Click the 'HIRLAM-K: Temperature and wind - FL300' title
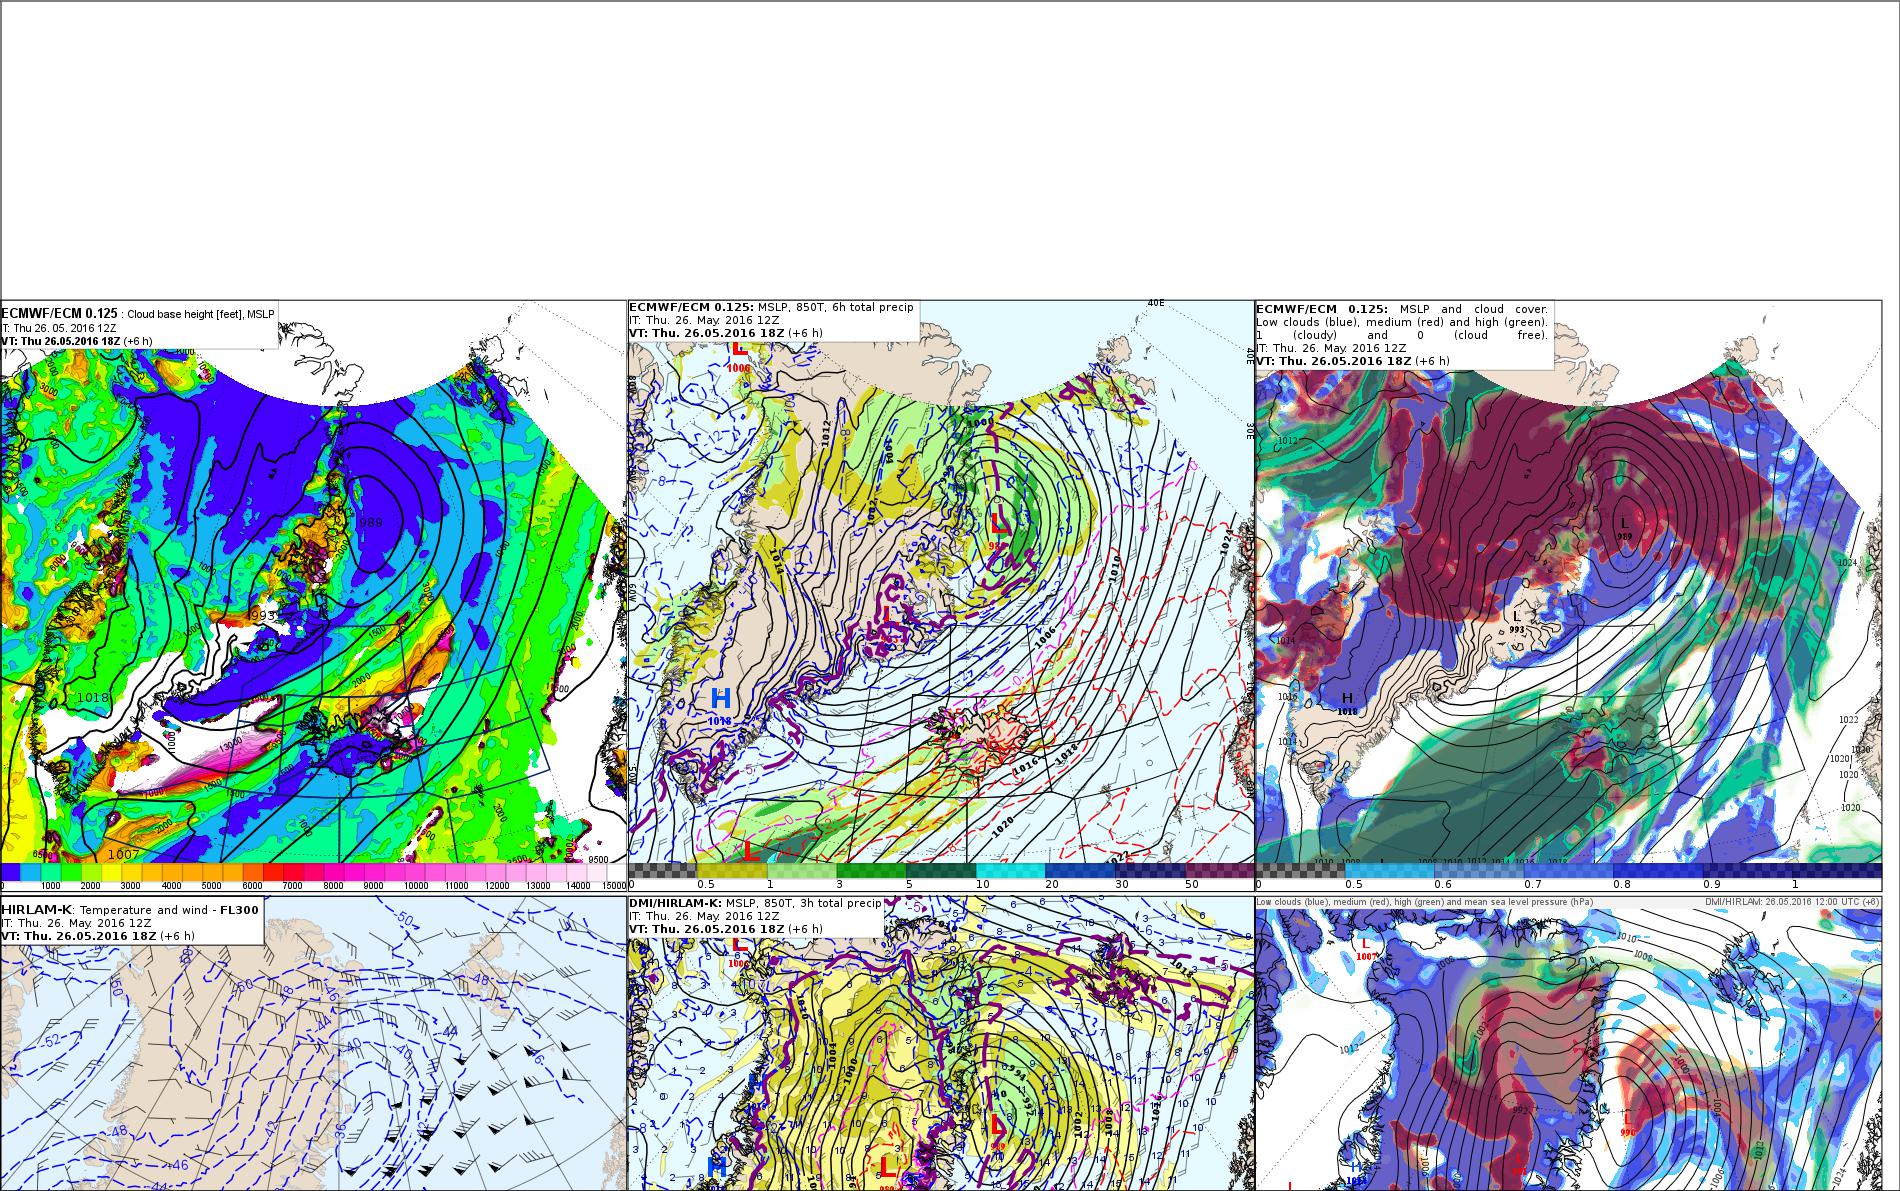 [x=130, y=909]
